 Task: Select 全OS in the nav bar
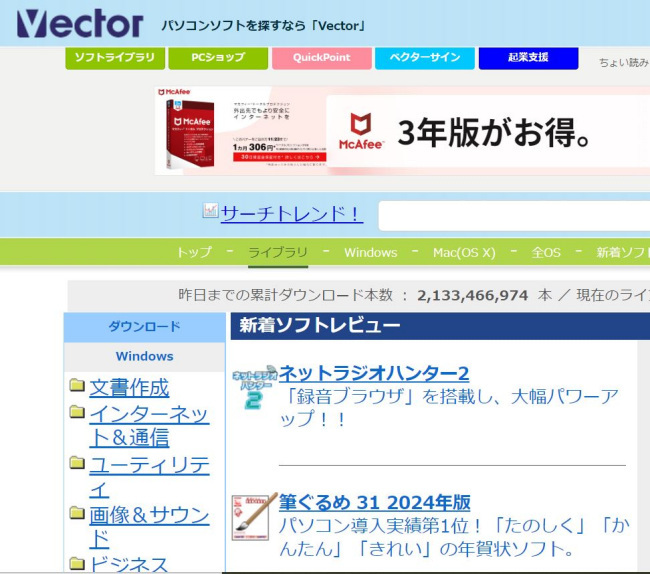(546, 252)
